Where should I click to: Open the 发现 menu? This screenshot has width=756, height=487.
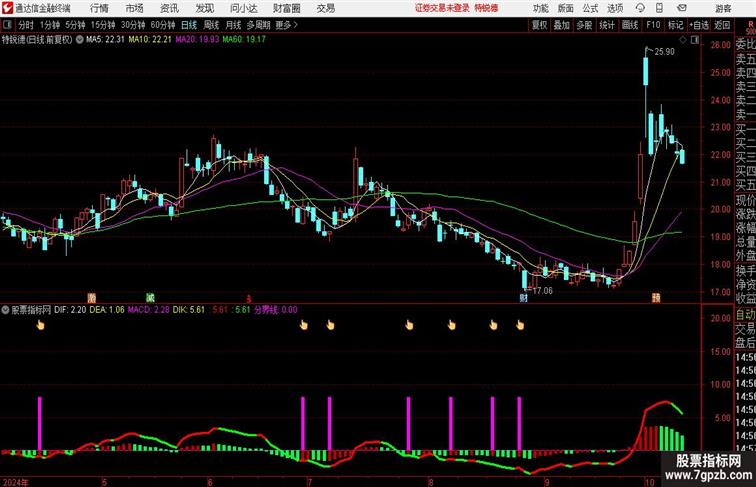click(x=204, y=8)
